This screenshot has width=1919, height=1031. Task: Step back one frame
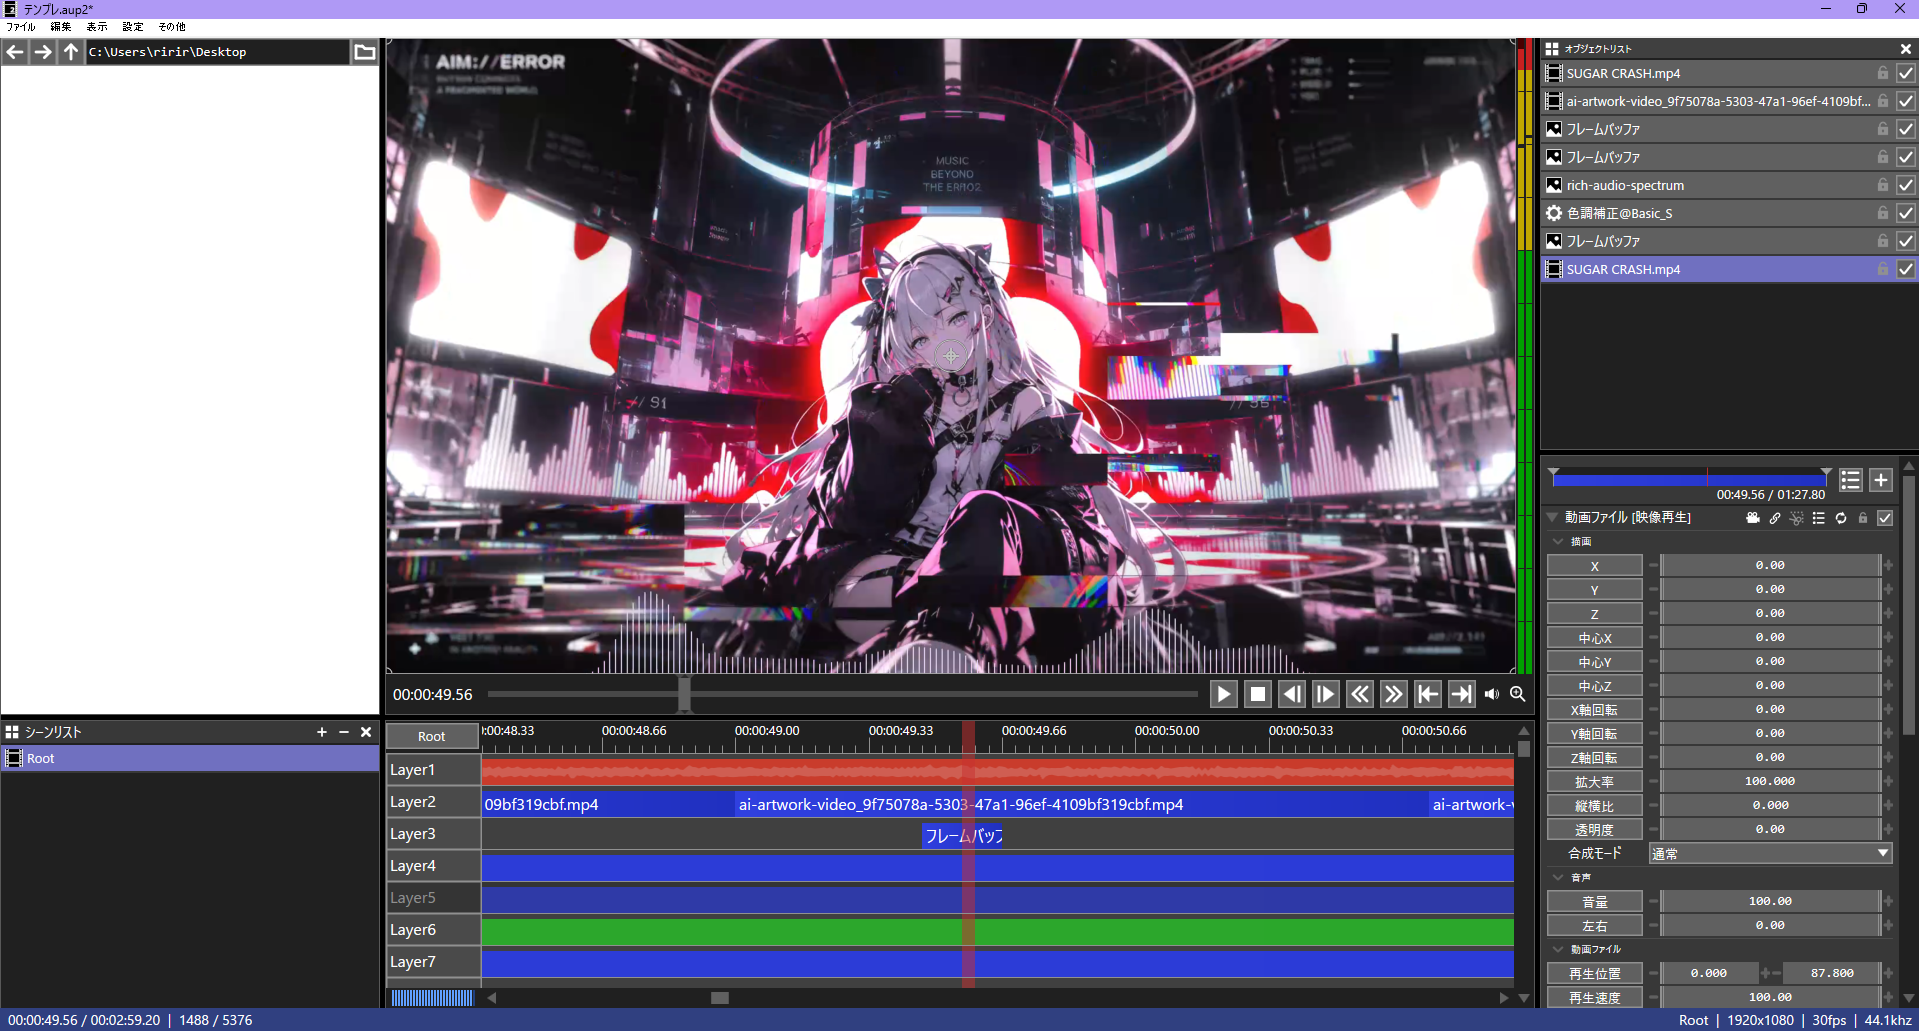coord(1292,694)
